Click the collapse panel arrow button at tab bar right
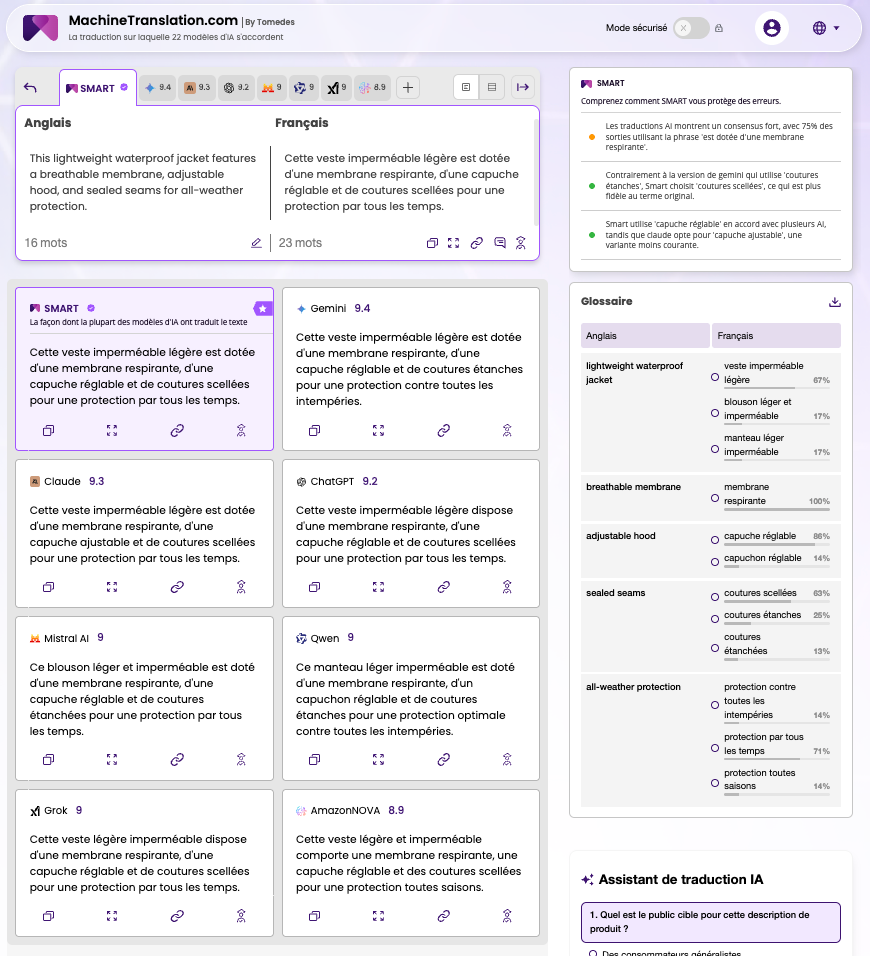Viewport: 870px width, 956px height. 522,88
